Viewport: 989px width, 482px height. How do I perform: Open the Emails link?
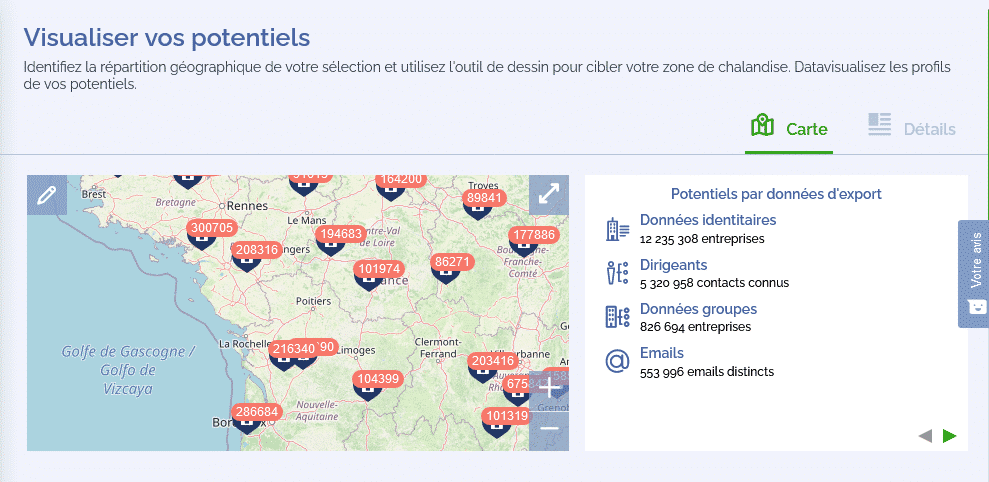click(661, 353)
